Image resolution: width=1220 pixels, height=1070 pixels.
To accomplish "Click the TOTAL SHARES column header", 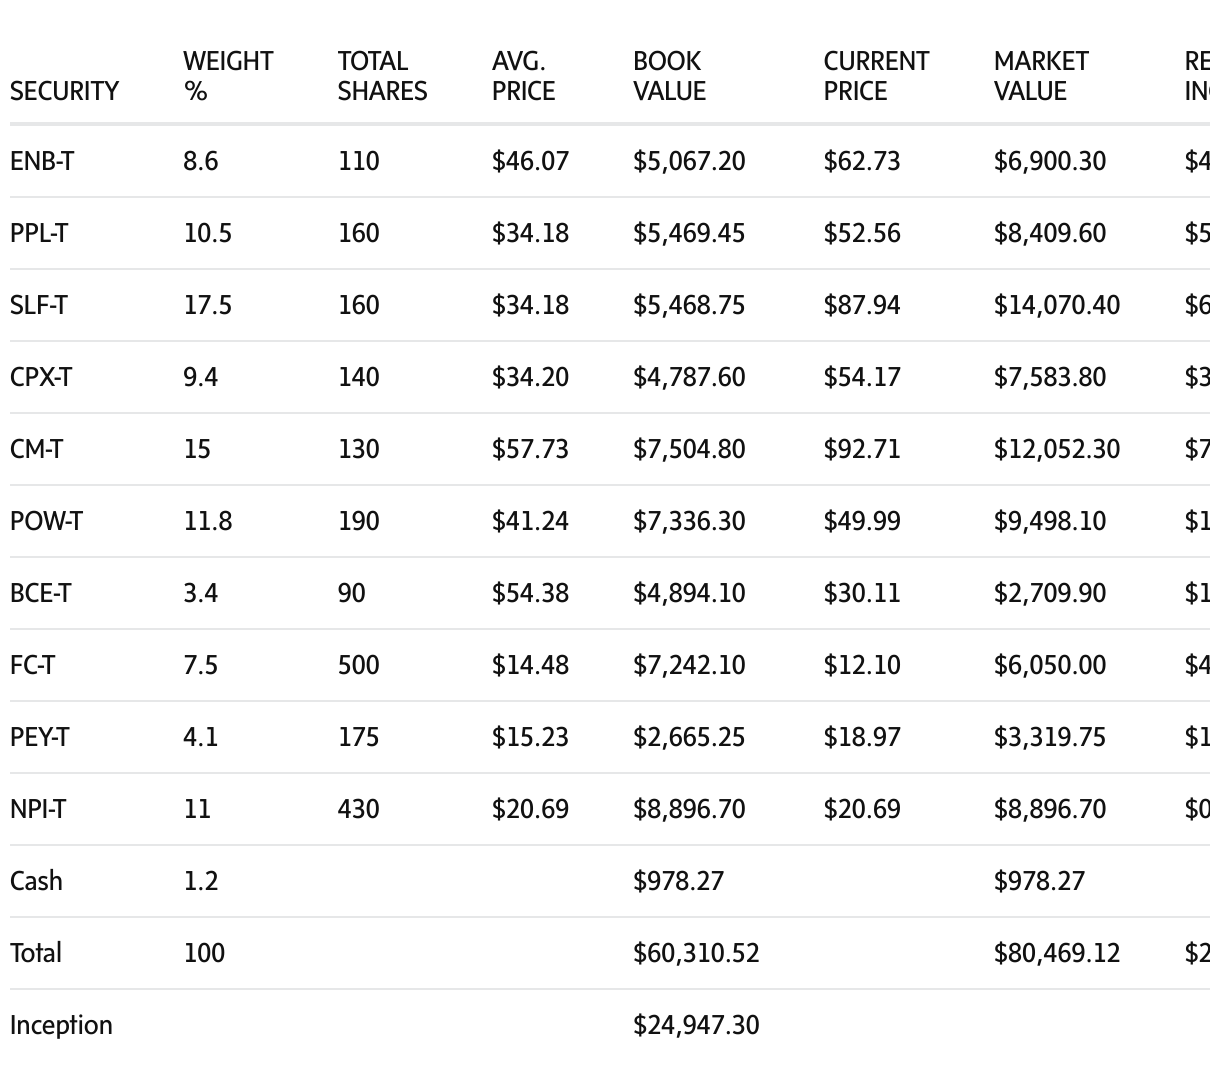I will point(381,76).
